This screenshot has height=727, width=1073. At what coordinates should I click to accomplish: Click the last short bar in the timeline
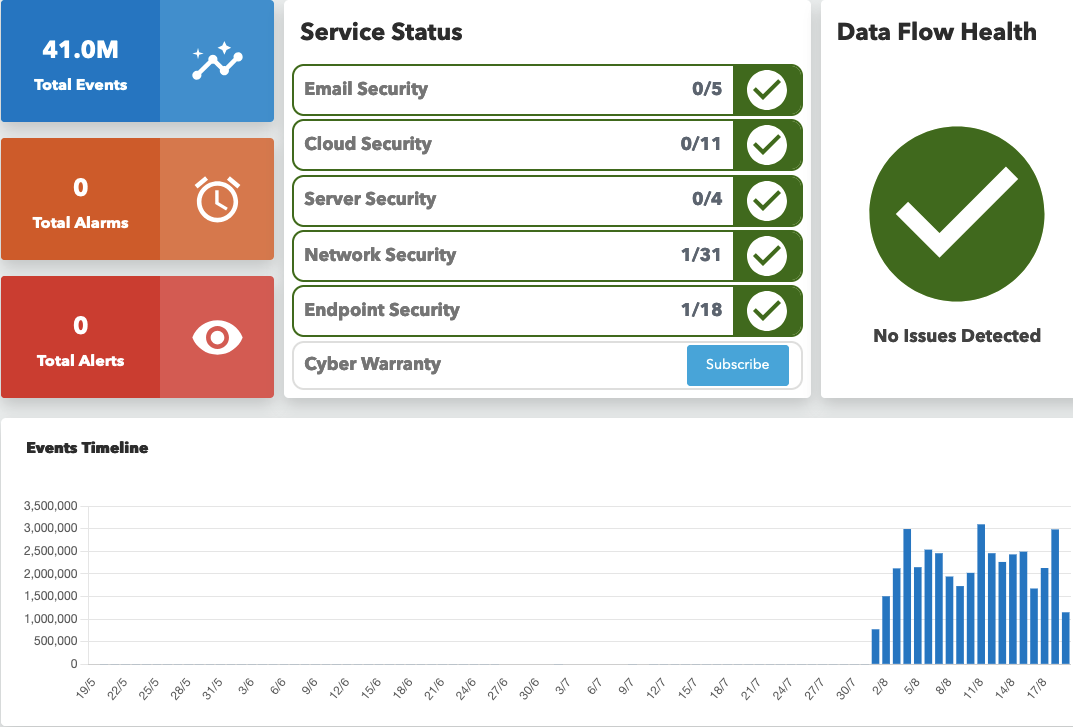[x=1065, y=638]
